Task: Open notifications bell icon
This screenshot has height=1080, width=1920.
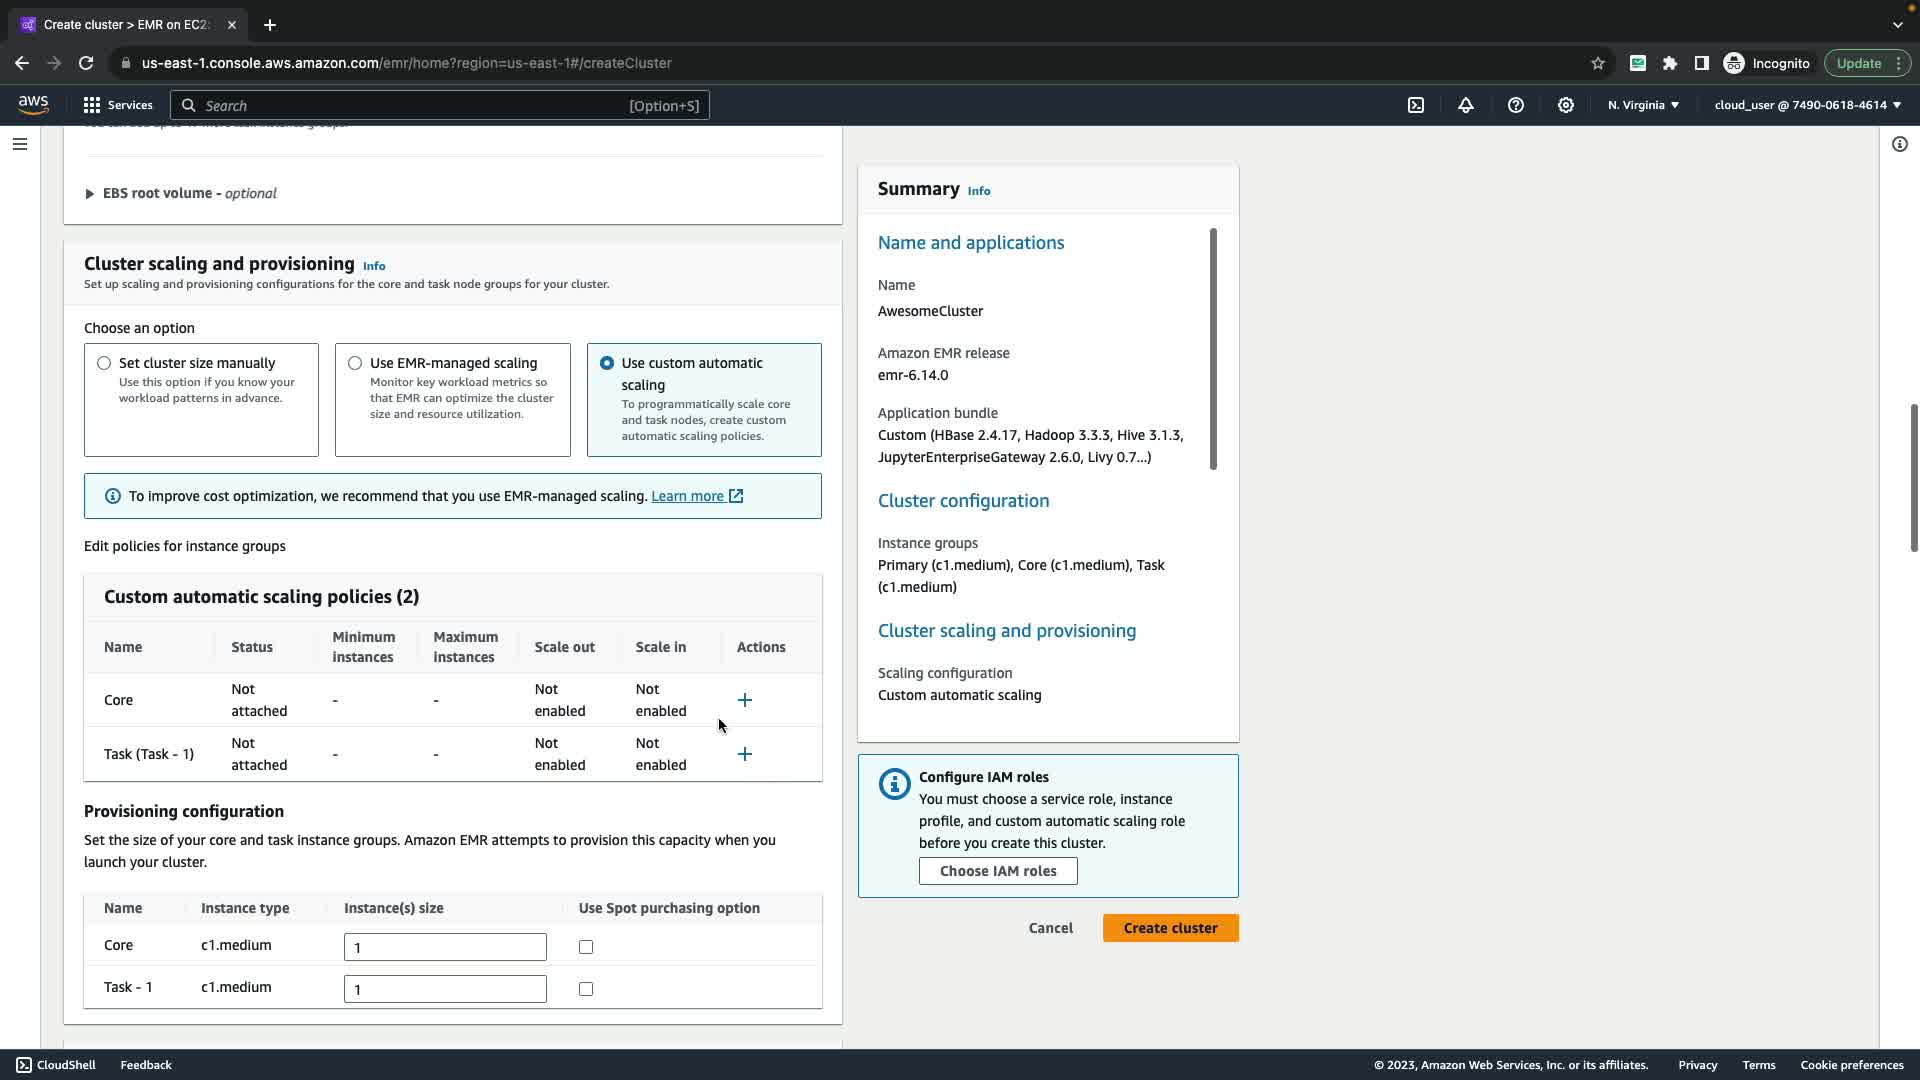Action: click(x=1466, y=105)
